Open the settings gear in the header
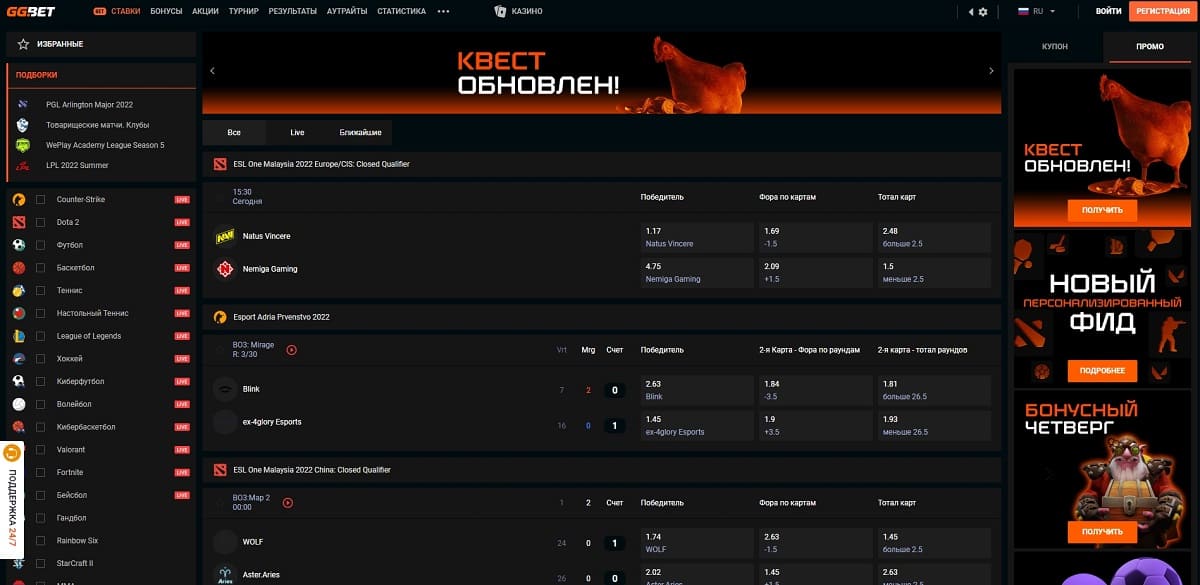 point(983,11)
